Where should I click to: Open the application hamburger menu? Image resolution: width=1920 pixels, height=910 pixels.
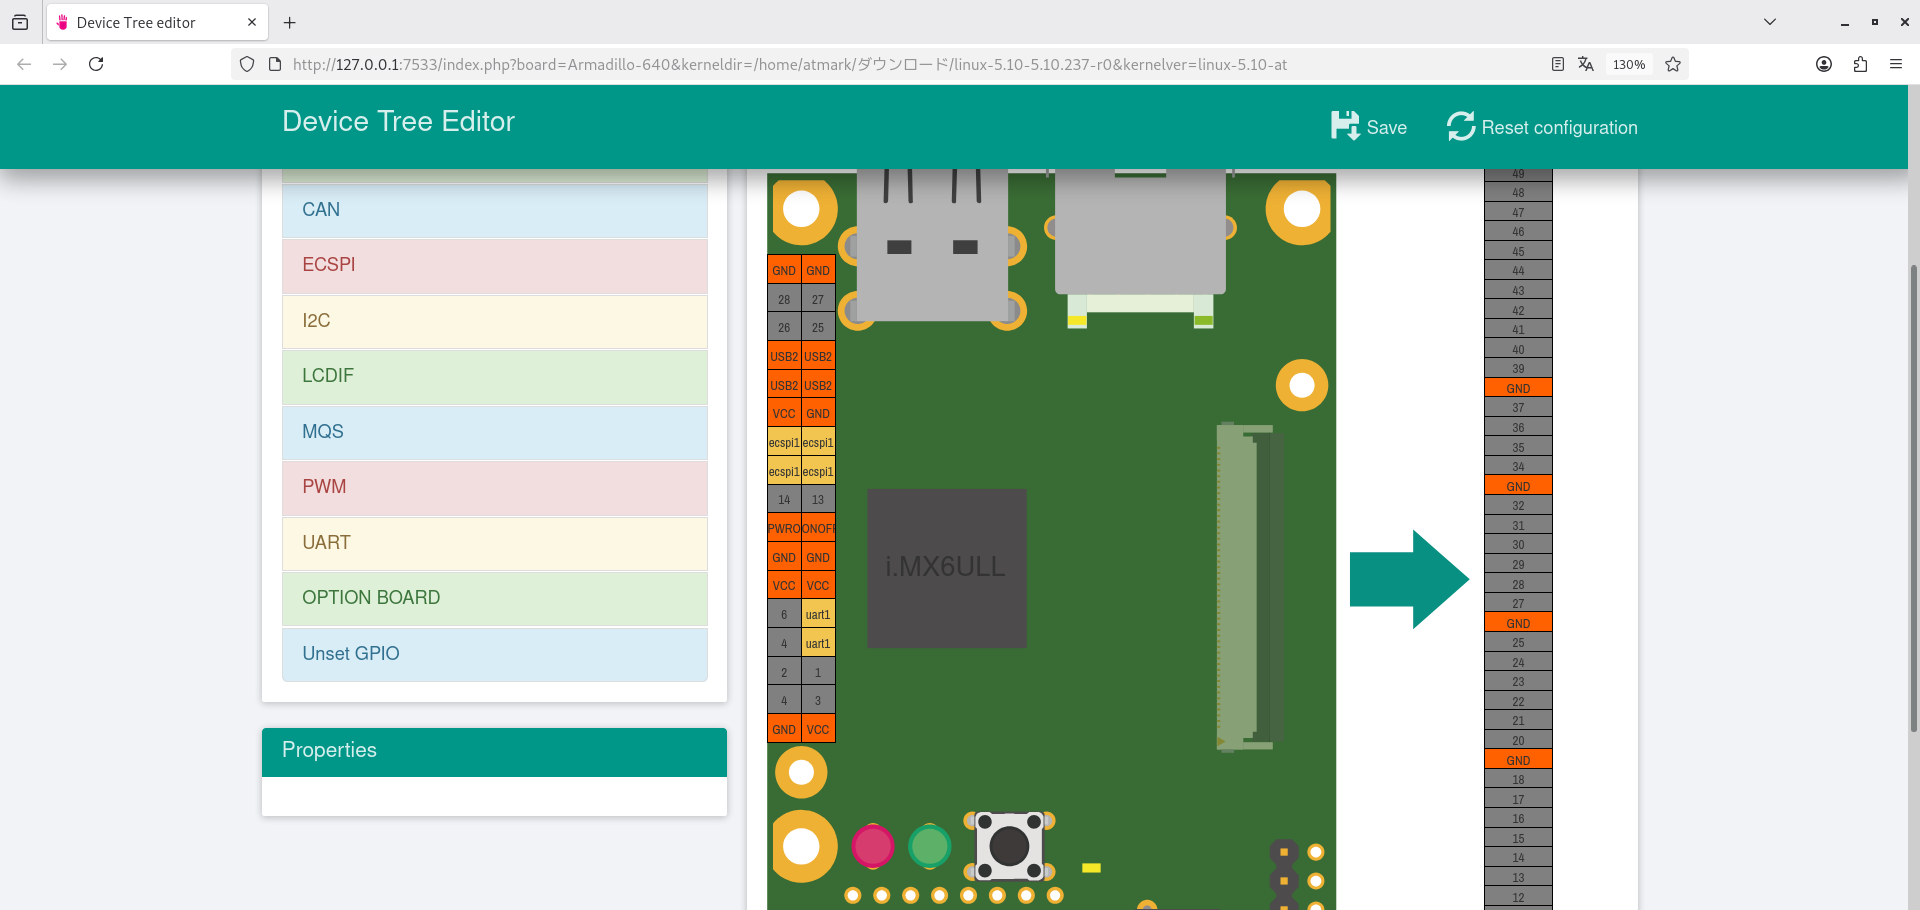click(1896, 64)
